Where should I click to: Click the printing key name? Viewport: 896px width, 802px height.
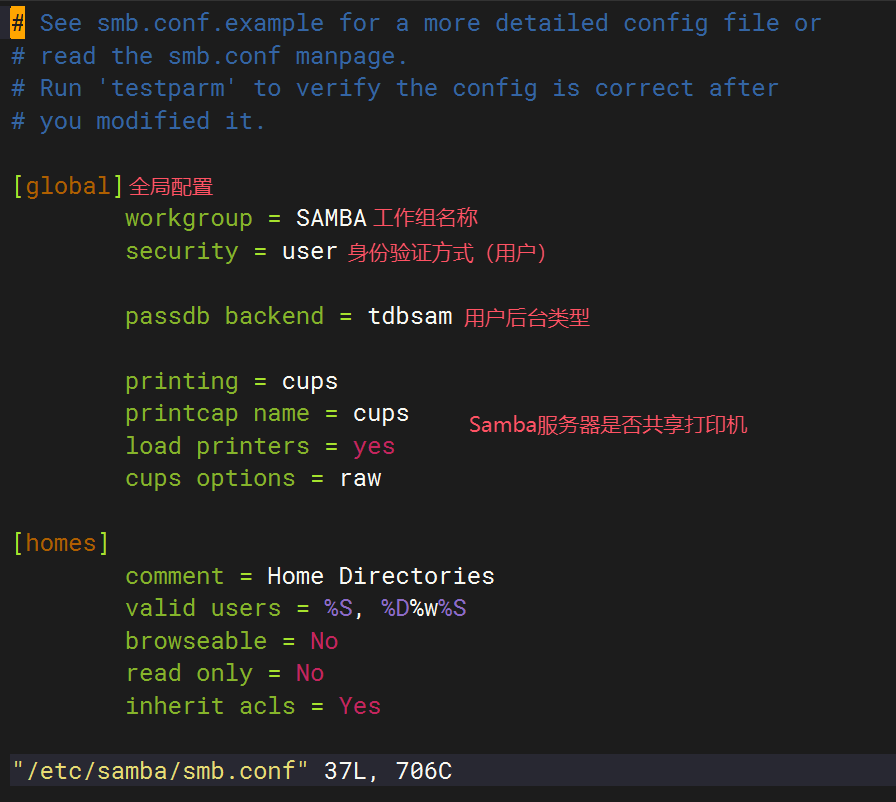click(182, 382)
